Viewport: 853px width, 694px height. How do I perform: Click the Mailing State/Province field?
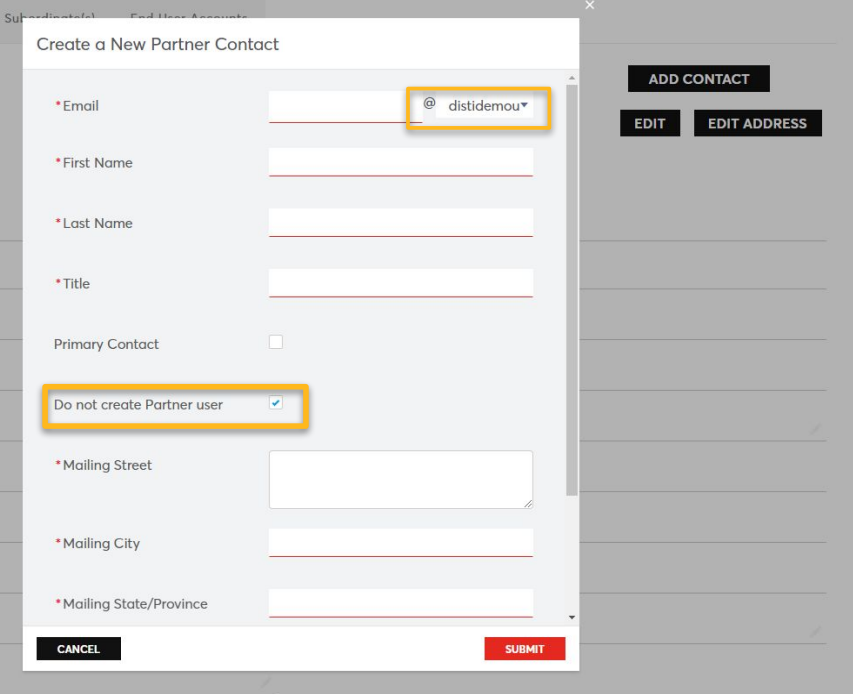tap(400, 603)
